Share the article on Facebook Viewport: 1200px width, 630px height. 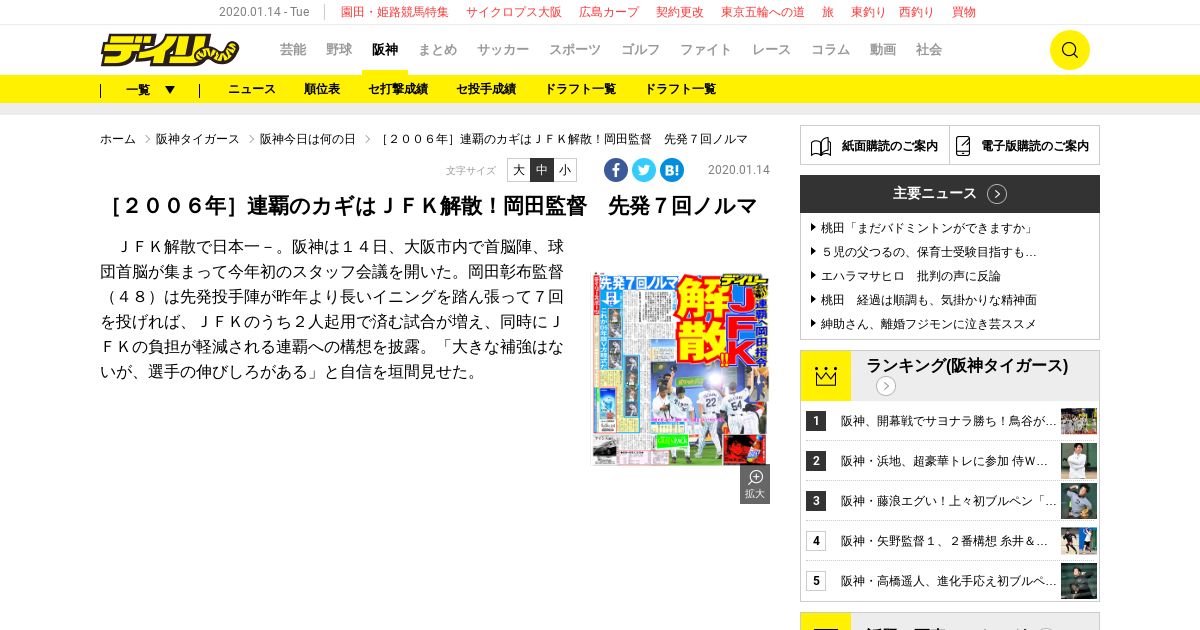click(616, 170)
